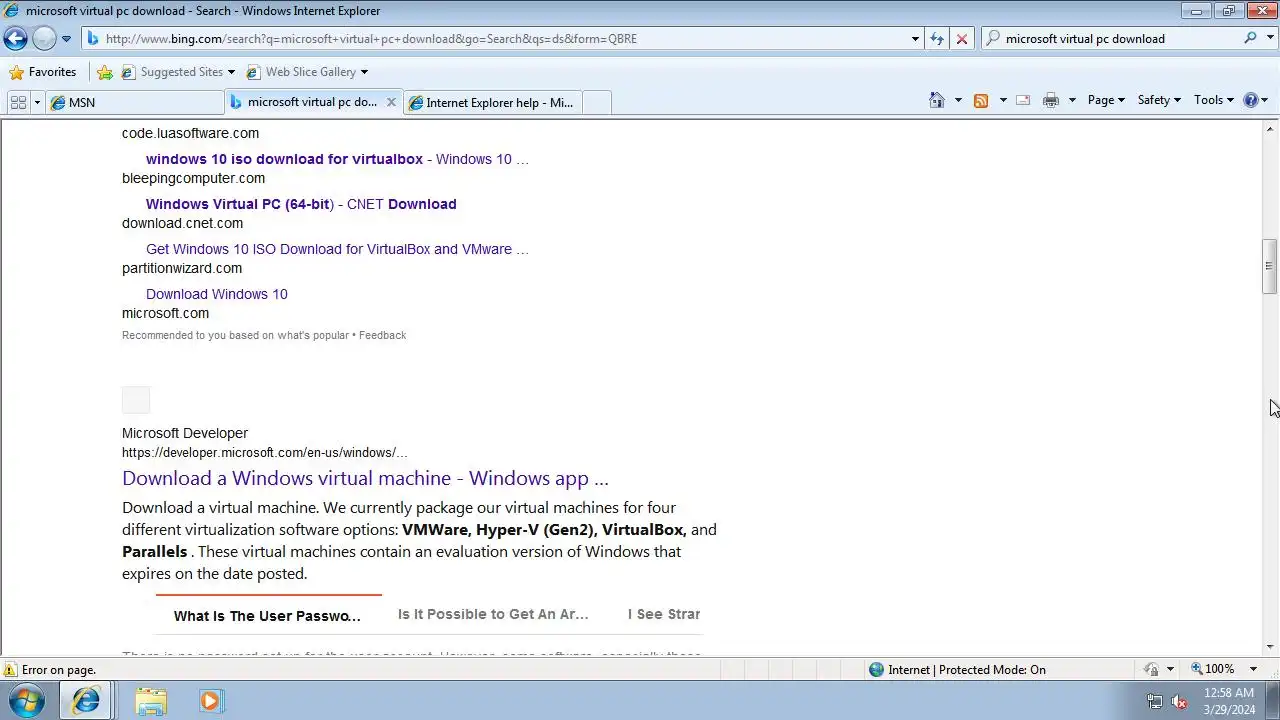Image resolution: width=1280 pixels, height=720 pixels.
Task: Open the Safety menu
Action: tap(1159, 100)
